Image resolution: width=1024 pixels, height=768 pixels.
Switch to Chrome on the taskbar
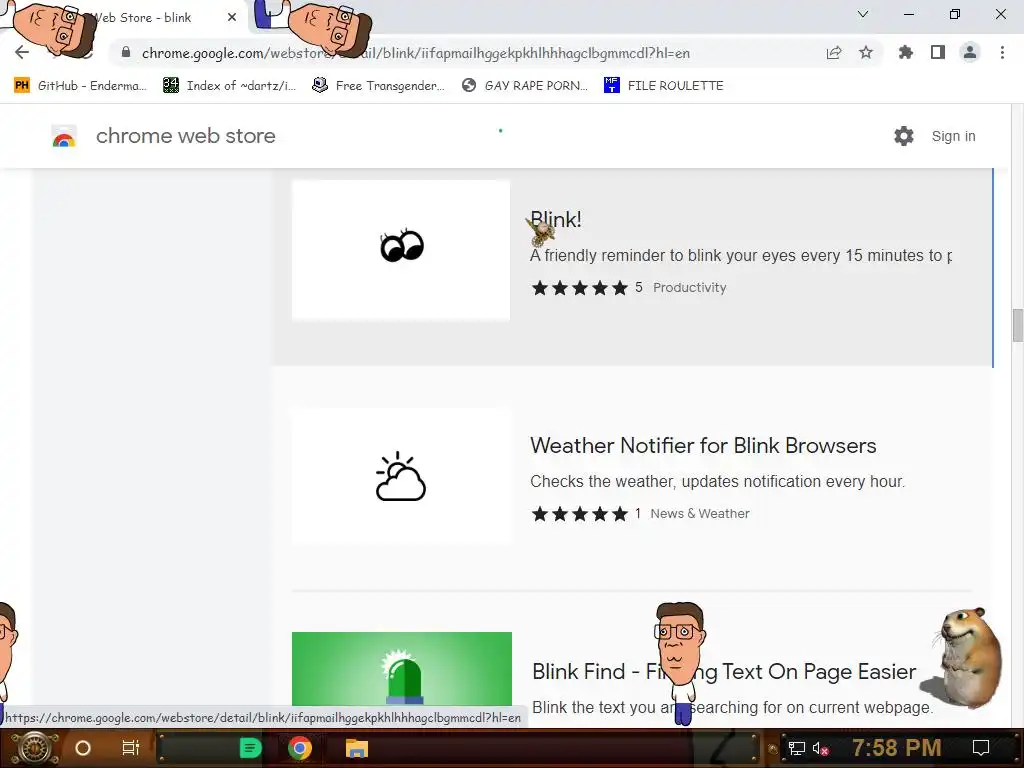[300, 748]
